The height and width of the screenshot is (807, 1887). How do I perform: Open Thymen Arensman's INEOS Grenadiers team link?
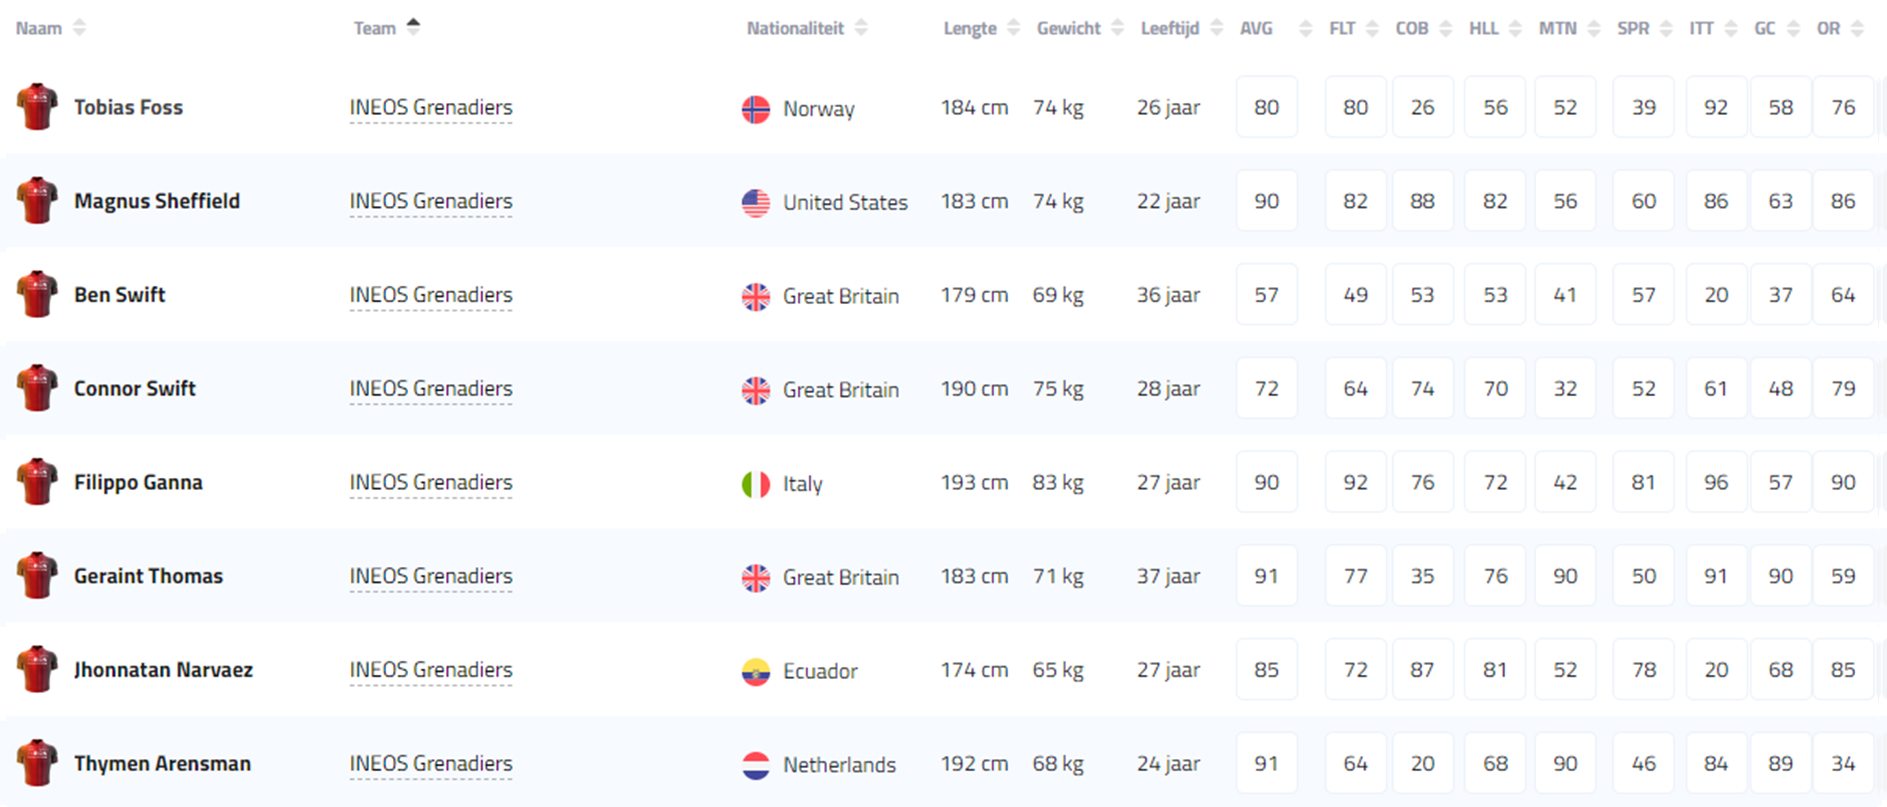coord(431,763)
